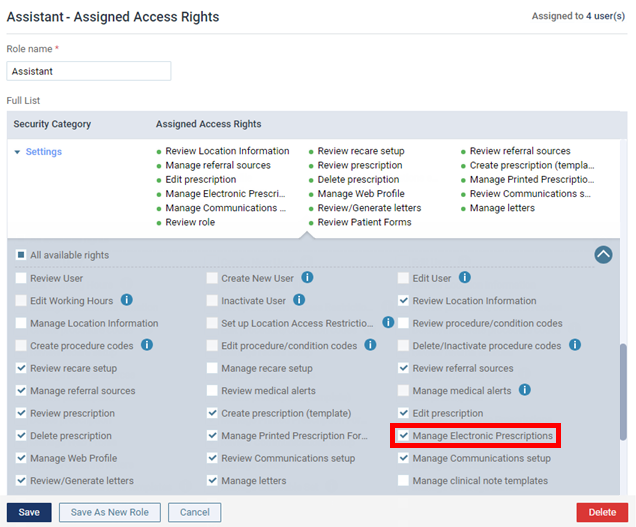Toggle the All available rights checkbox
The image size is (636, 527).
tap(22, 255)
